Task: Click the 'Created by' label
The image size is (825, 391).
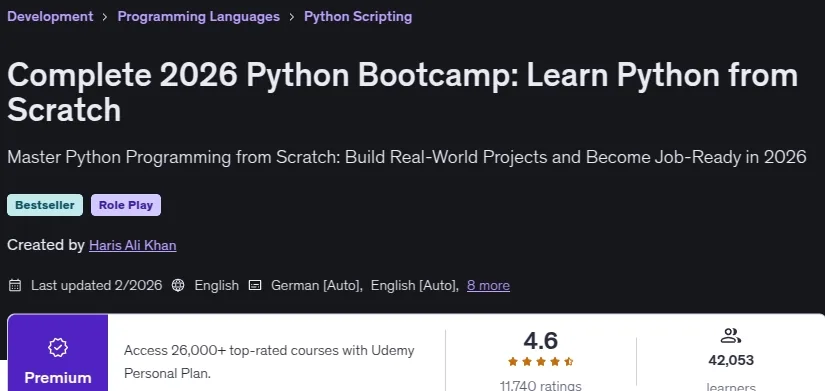Action: pos(46,245)
